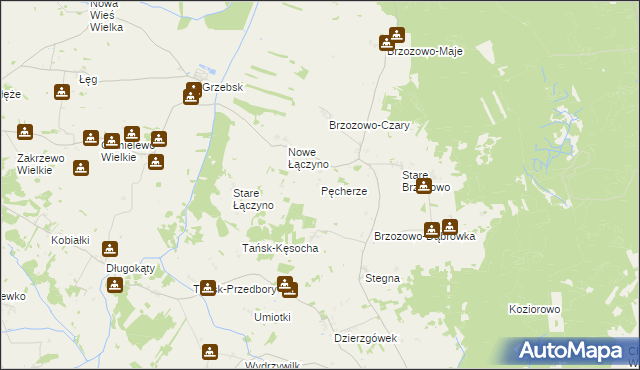Click the POI icon just above Zakrzewo Wielkie label
The width and height of the screenshot is (640, 370).
(25, 132)
